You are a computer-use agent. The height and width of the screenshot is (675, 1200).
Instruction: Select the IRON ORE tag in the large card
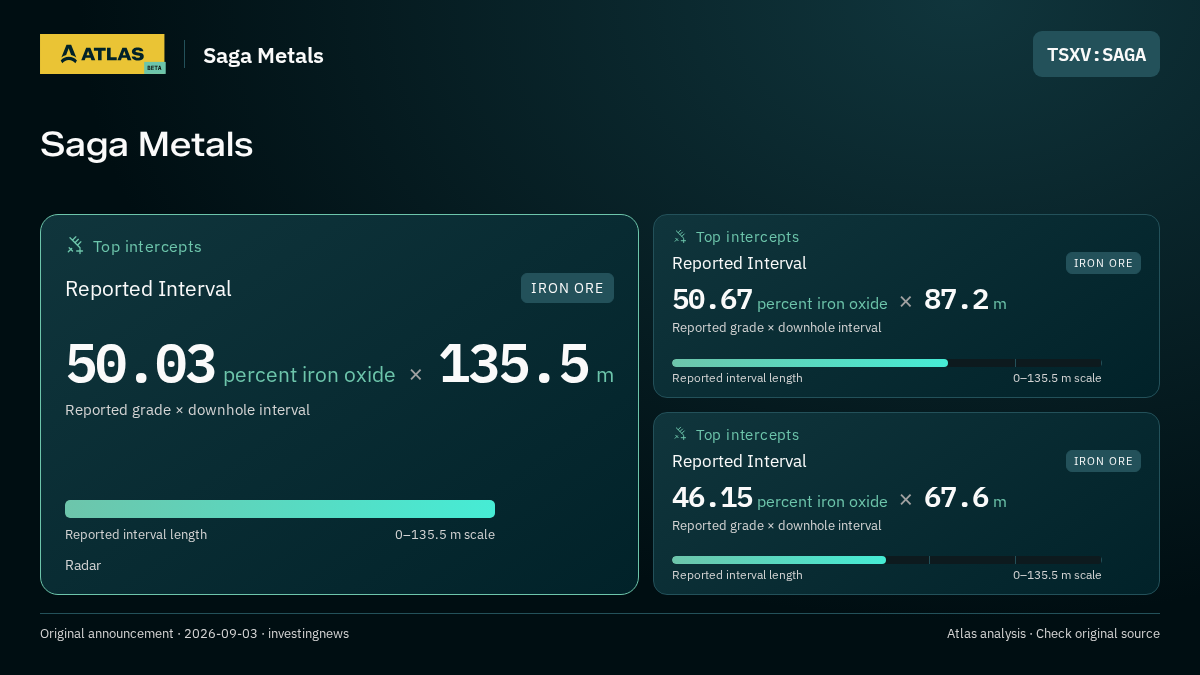click(x=567, y=288)
